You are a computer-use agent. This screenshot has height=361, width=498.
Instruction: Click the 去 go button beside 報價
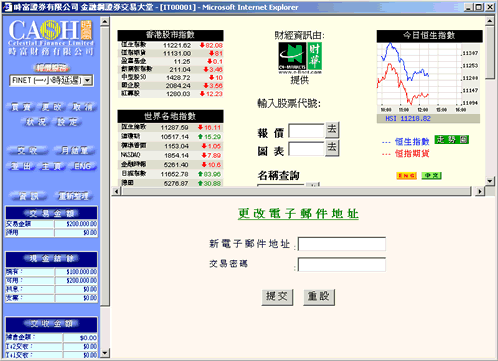point(332,130)
